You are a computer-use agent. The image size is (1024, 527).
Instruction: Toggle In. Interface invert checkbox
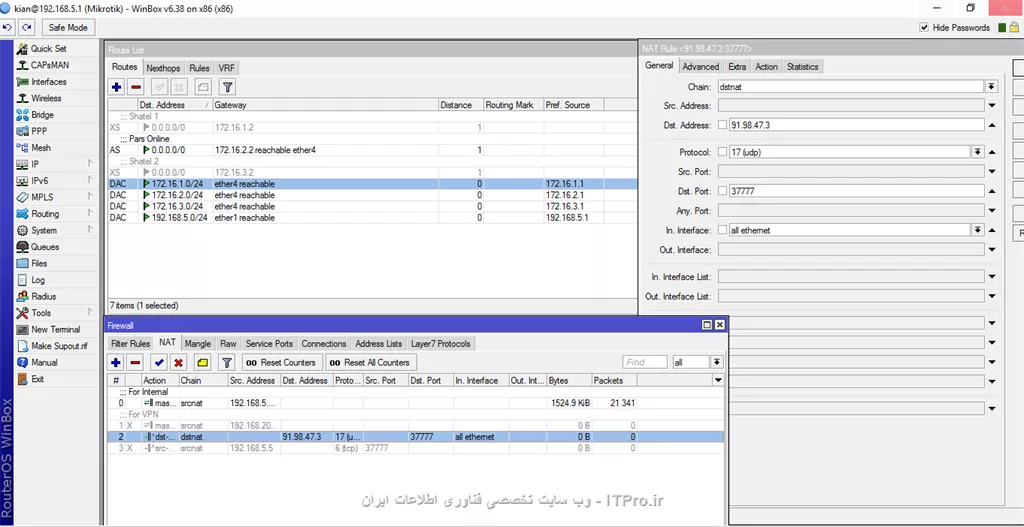point(722,230)
